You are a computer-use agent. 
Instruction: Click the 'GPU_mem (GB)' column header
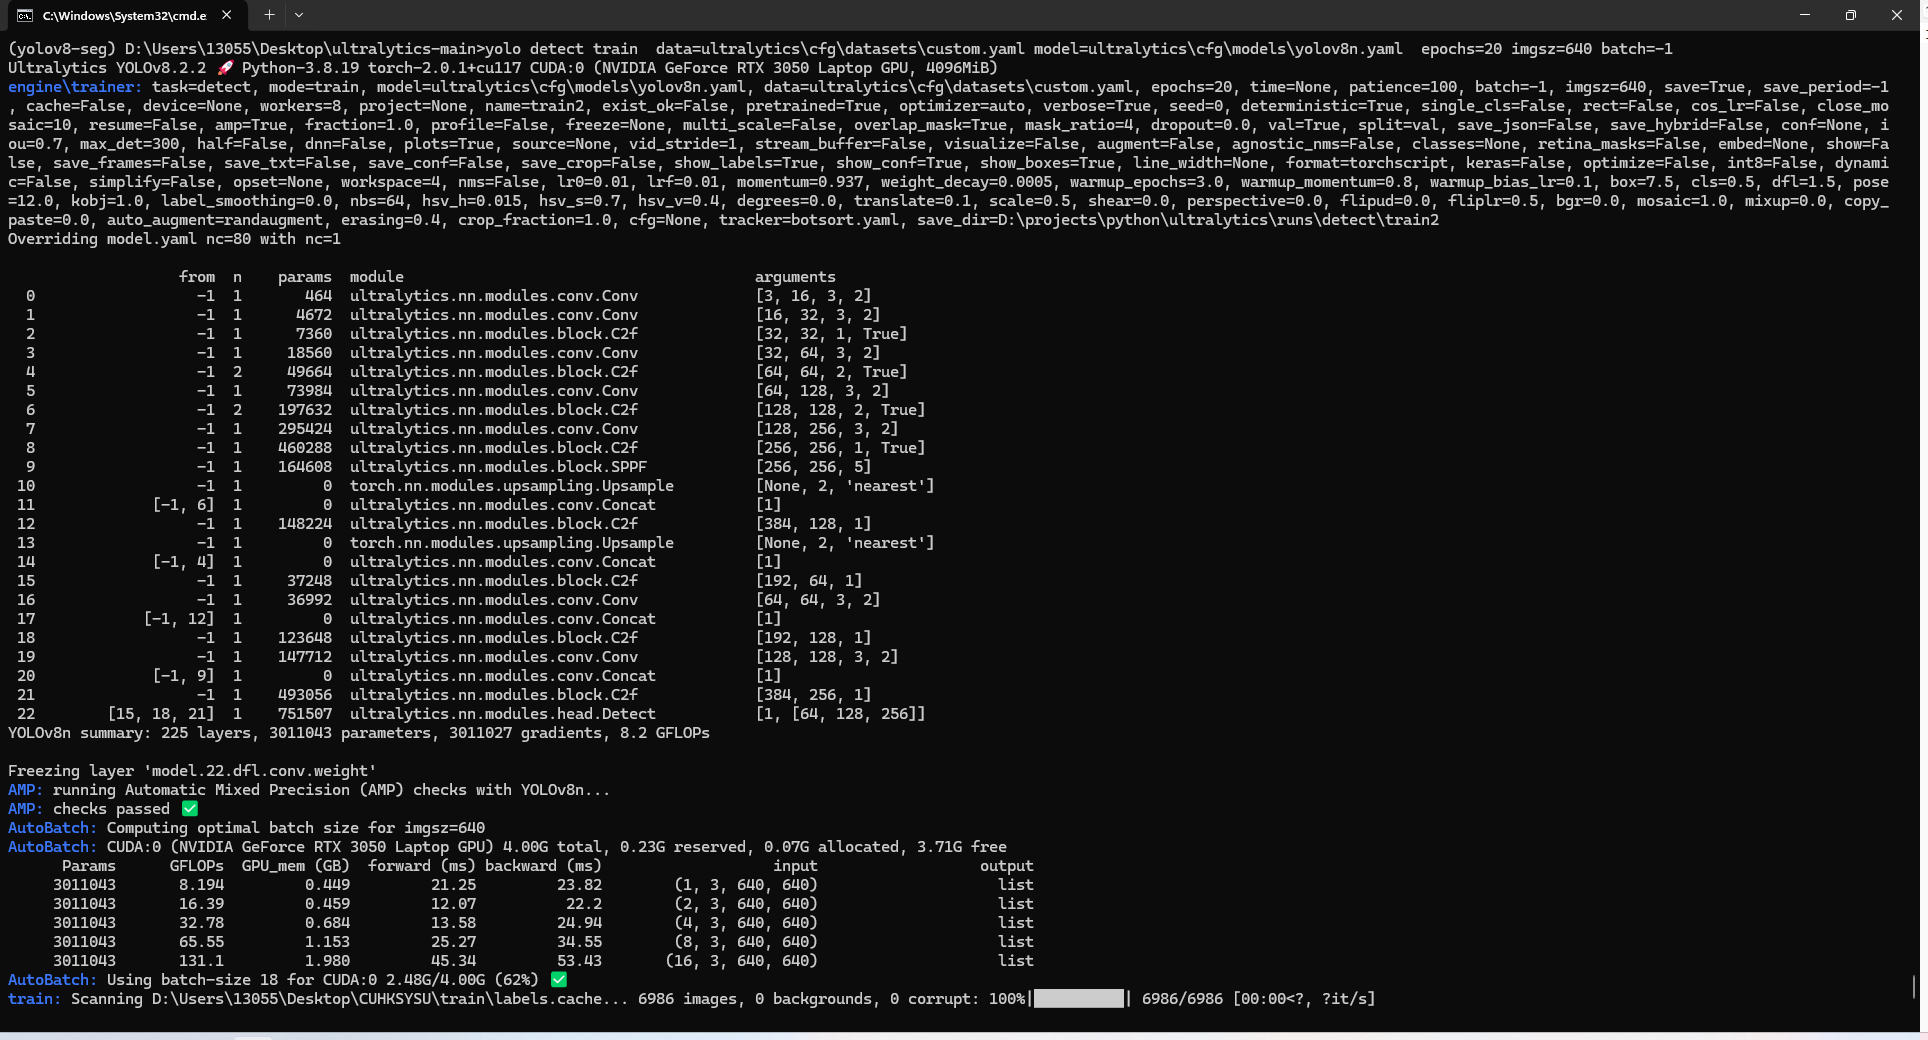(296, 866)
